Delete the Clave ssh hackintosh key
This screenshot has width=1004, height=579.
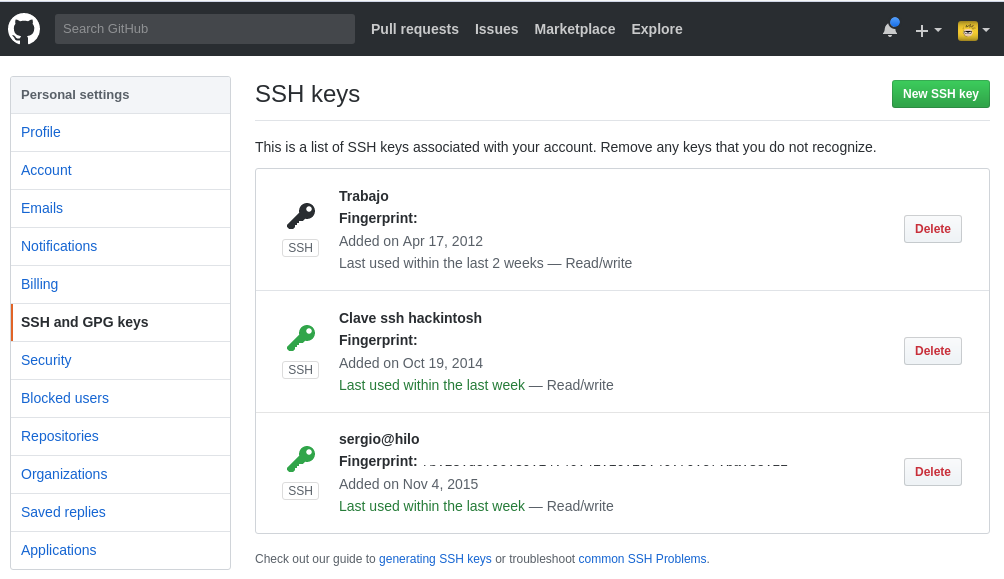(932, 351)
